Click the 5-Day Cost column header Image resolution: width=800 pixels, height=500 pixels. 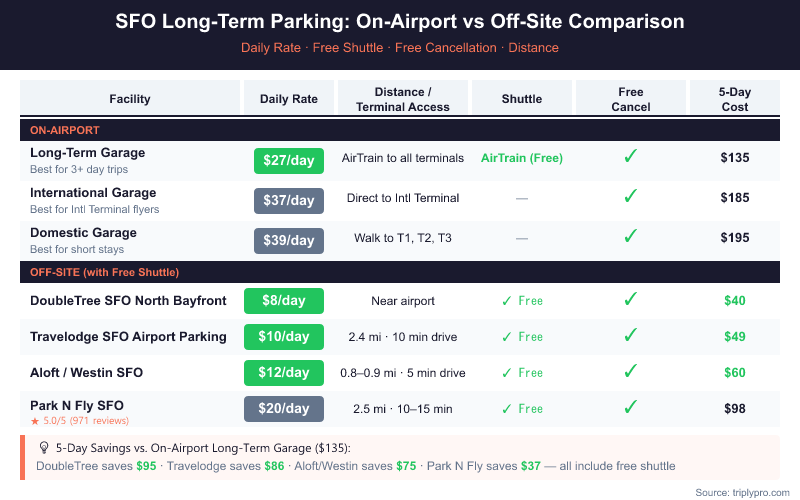(734, 99)
